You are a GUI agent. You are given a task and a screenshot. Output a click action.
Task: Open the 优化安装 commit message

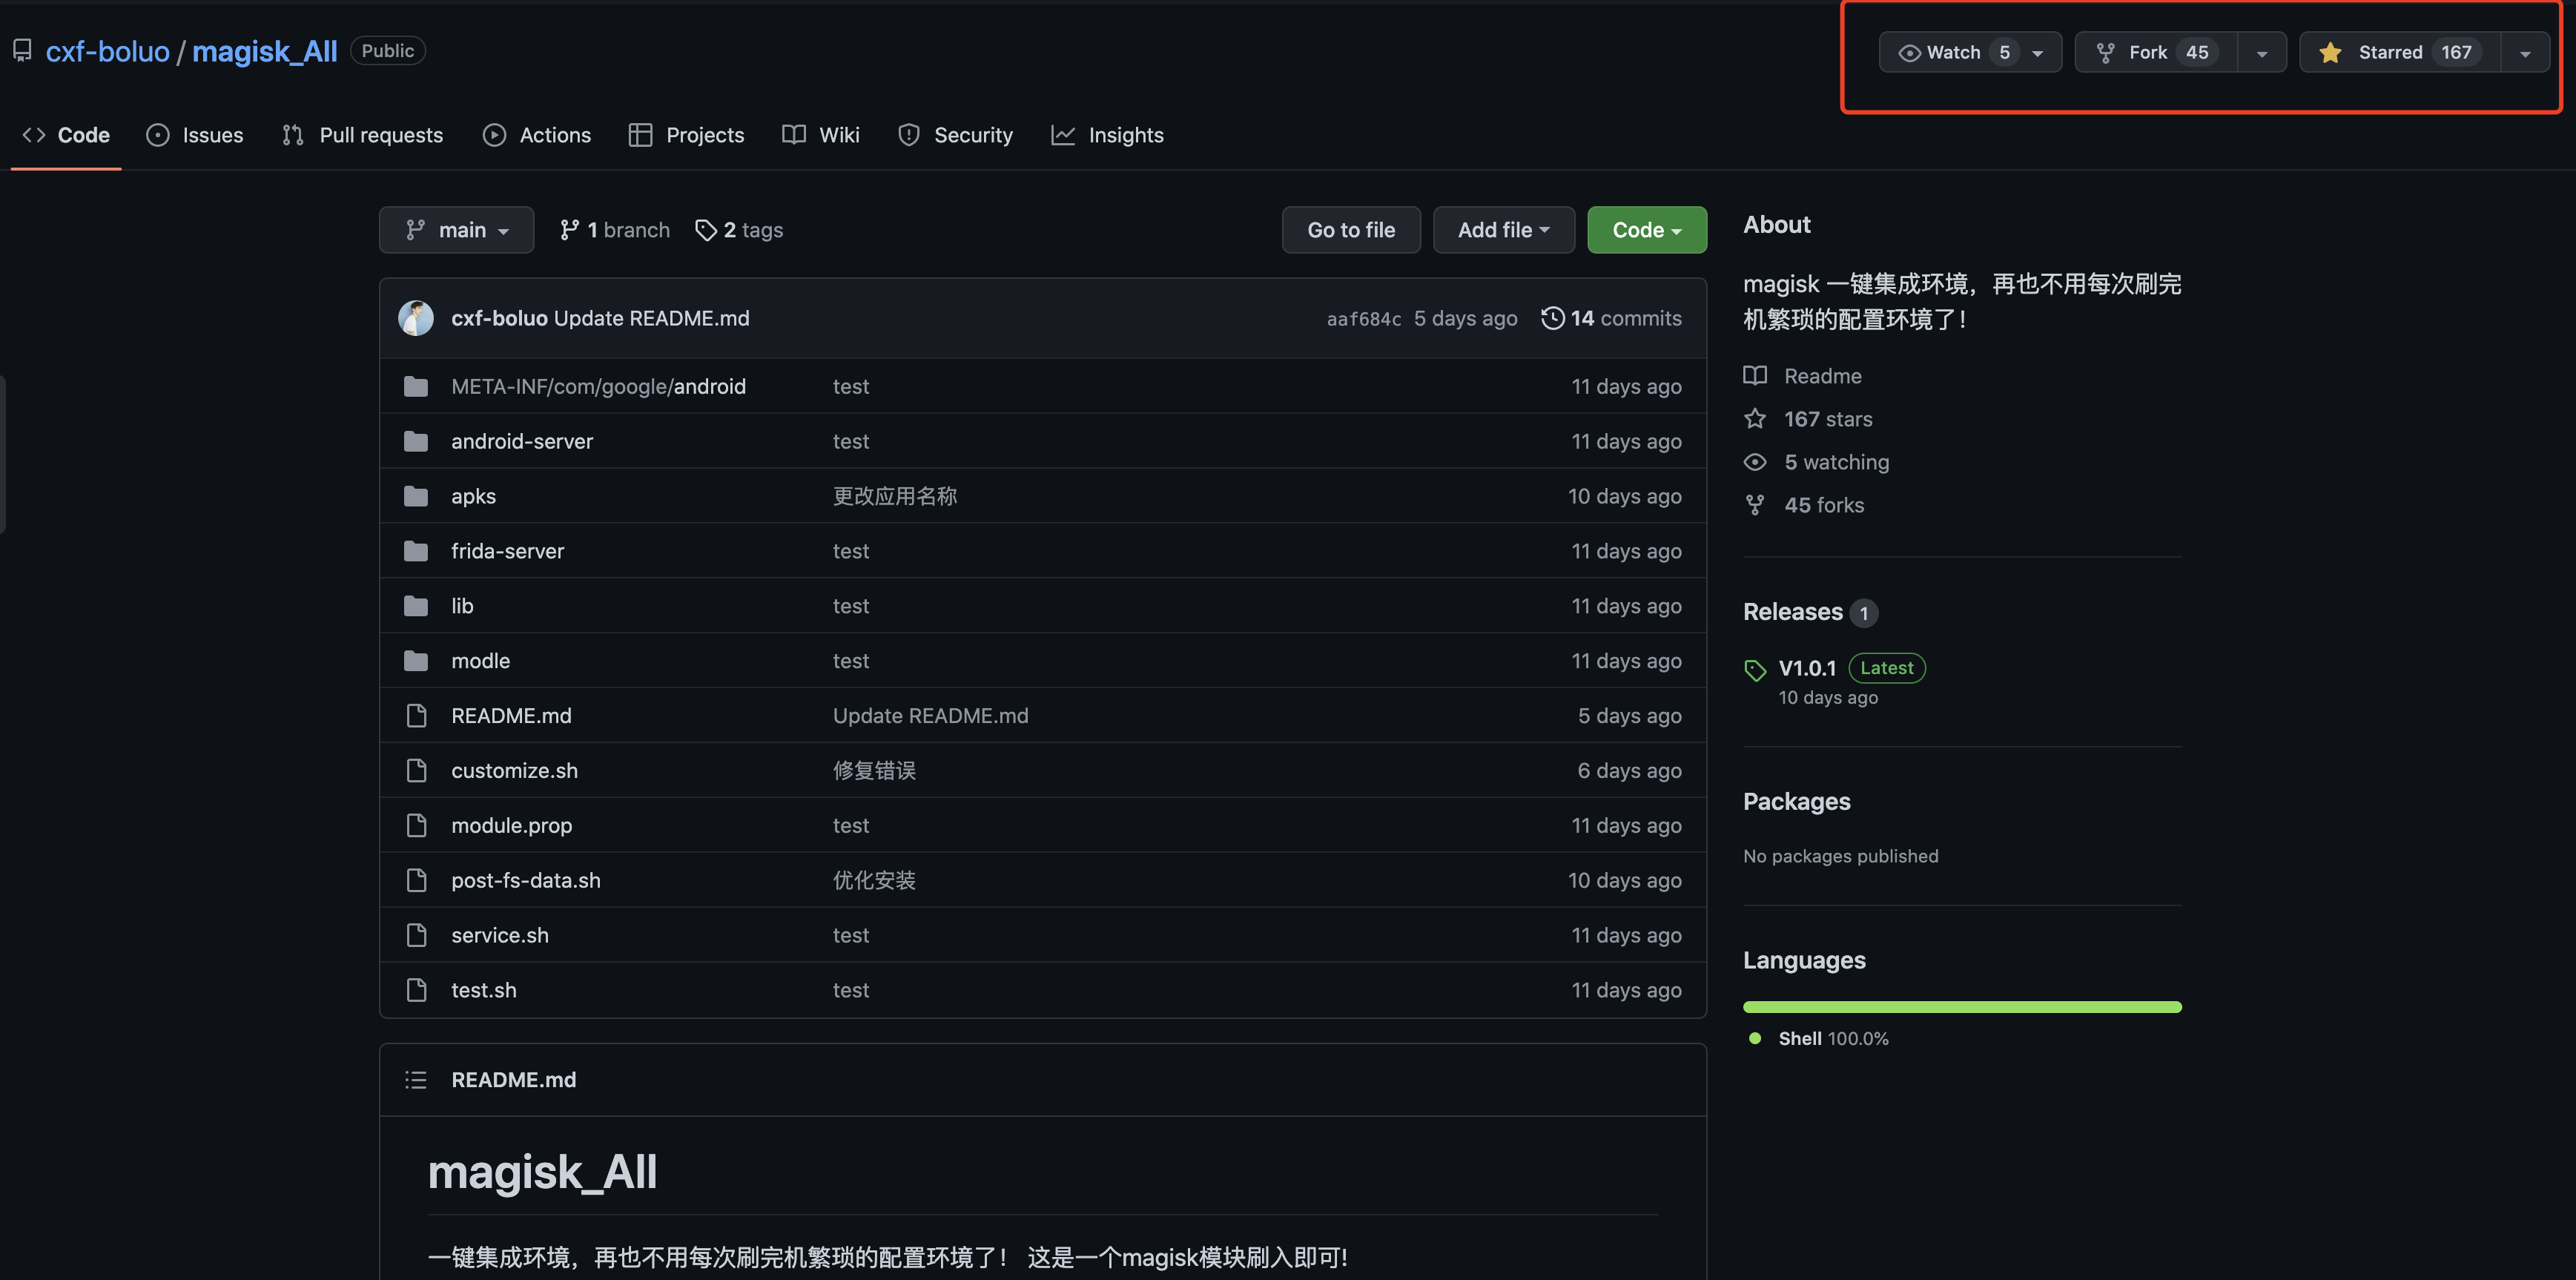(874, 881)
